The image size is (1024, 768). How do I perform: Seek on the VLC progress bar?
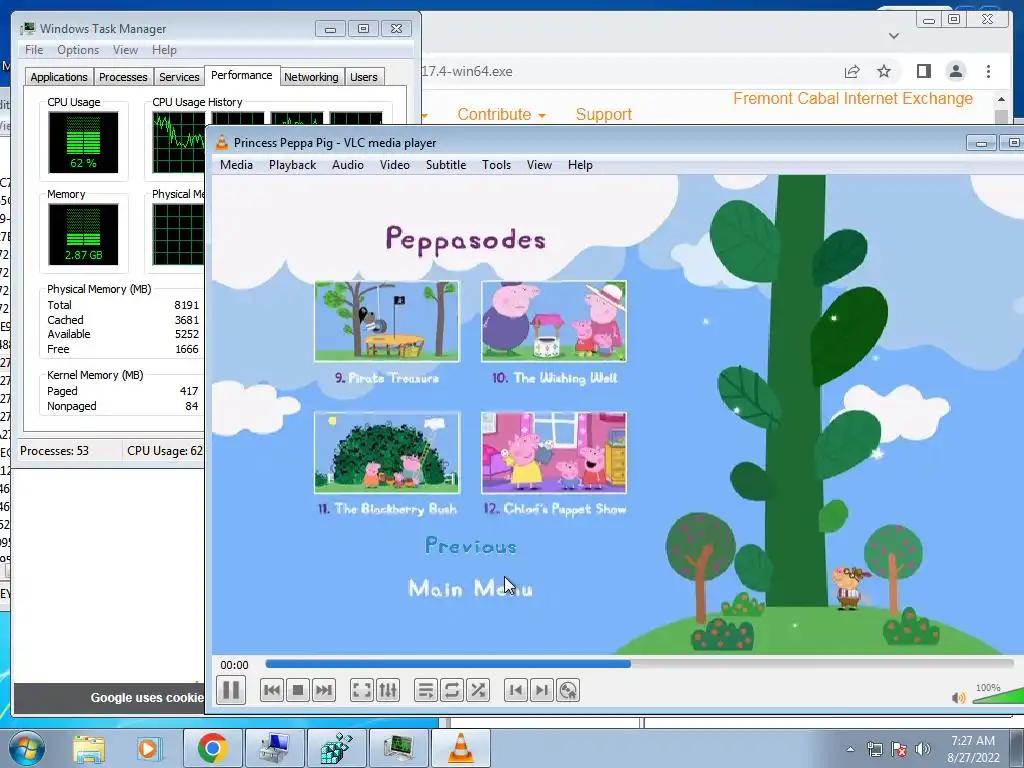[639, 664]
